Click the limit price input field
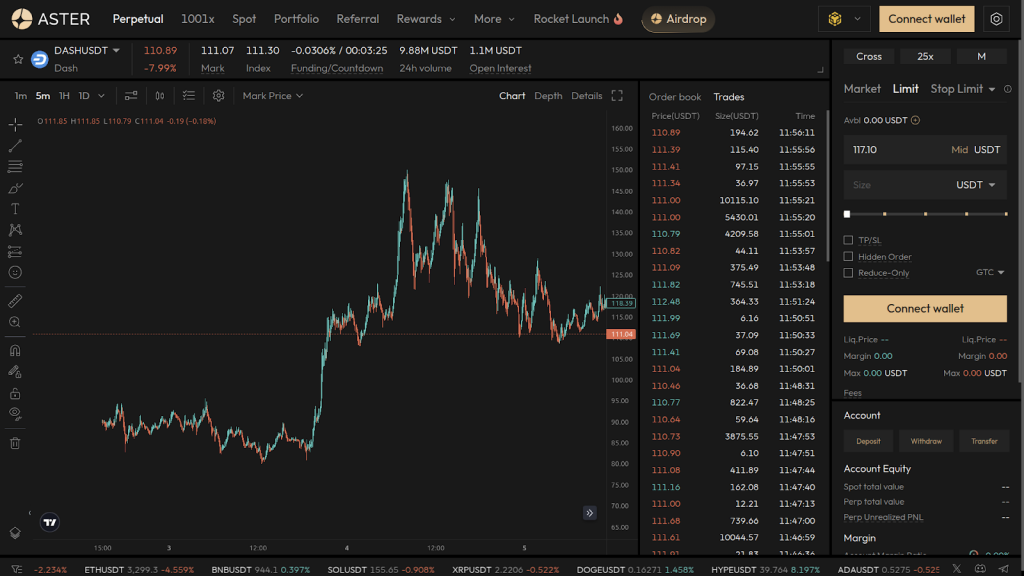The width and height of the screenshot is (1024, 576). click(895, 150)
